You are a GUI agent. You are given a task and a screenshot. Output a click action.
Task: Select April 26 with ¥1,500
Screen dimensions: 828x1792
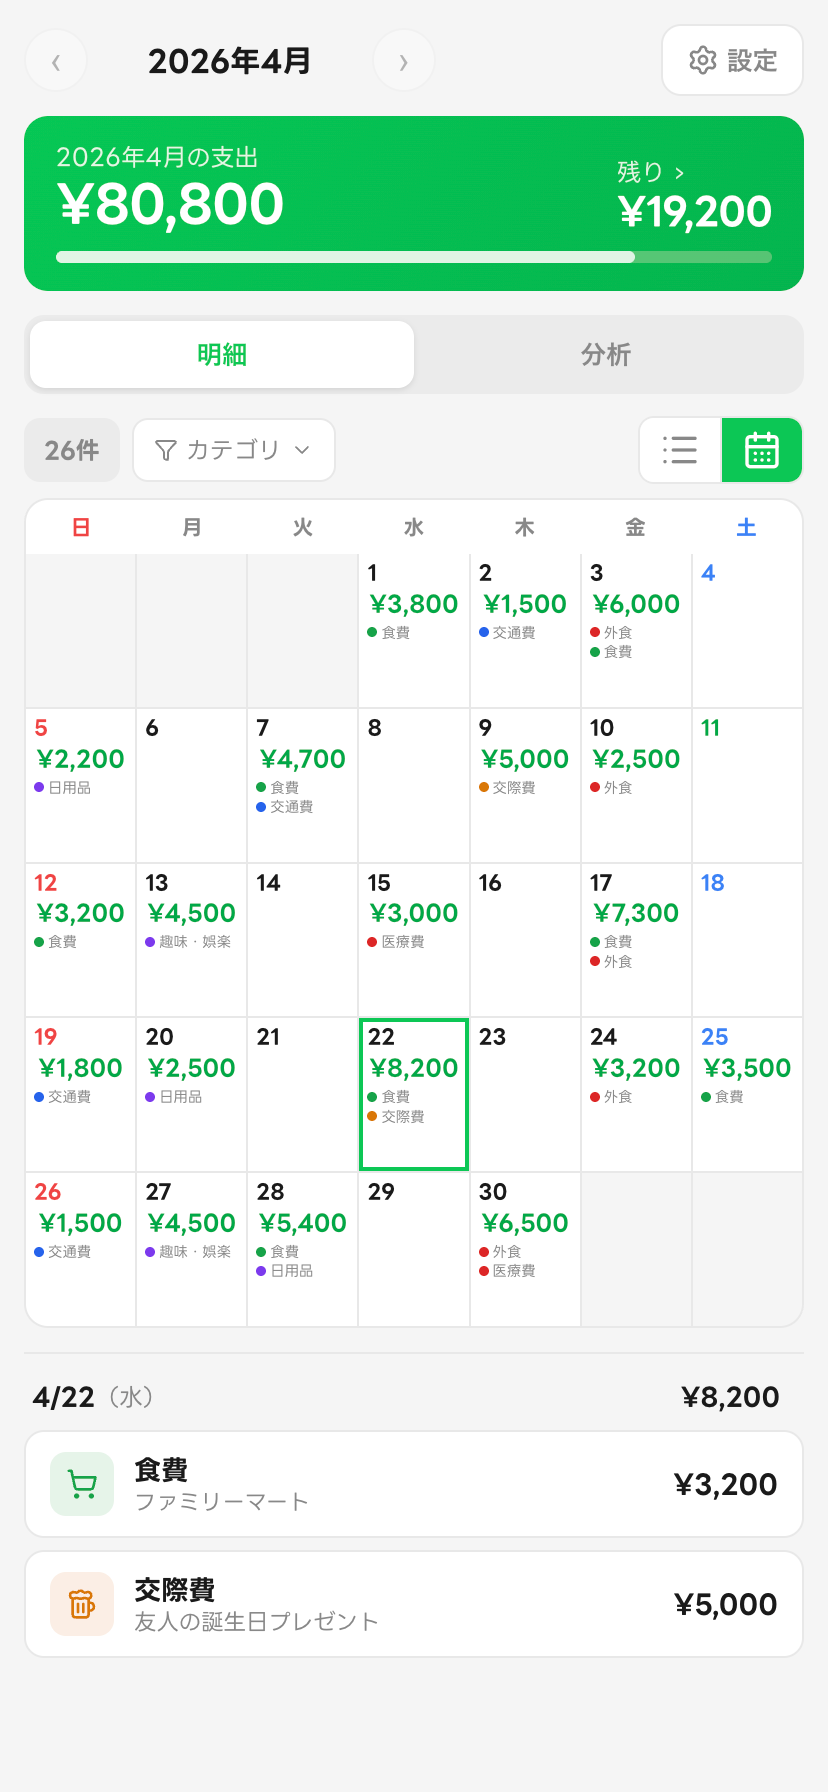coord(81,1250)
